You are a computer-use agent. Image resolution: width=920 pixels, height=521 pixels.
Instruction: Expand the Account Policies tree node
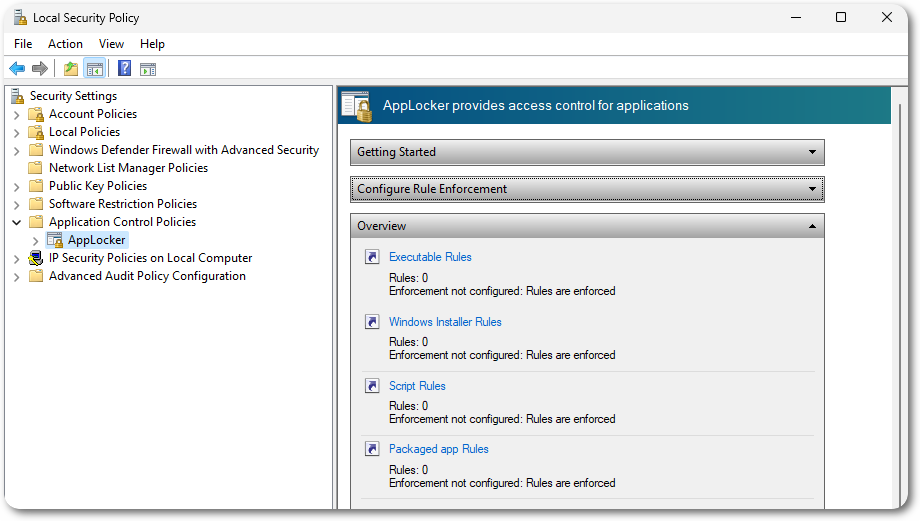coord(16,115)
